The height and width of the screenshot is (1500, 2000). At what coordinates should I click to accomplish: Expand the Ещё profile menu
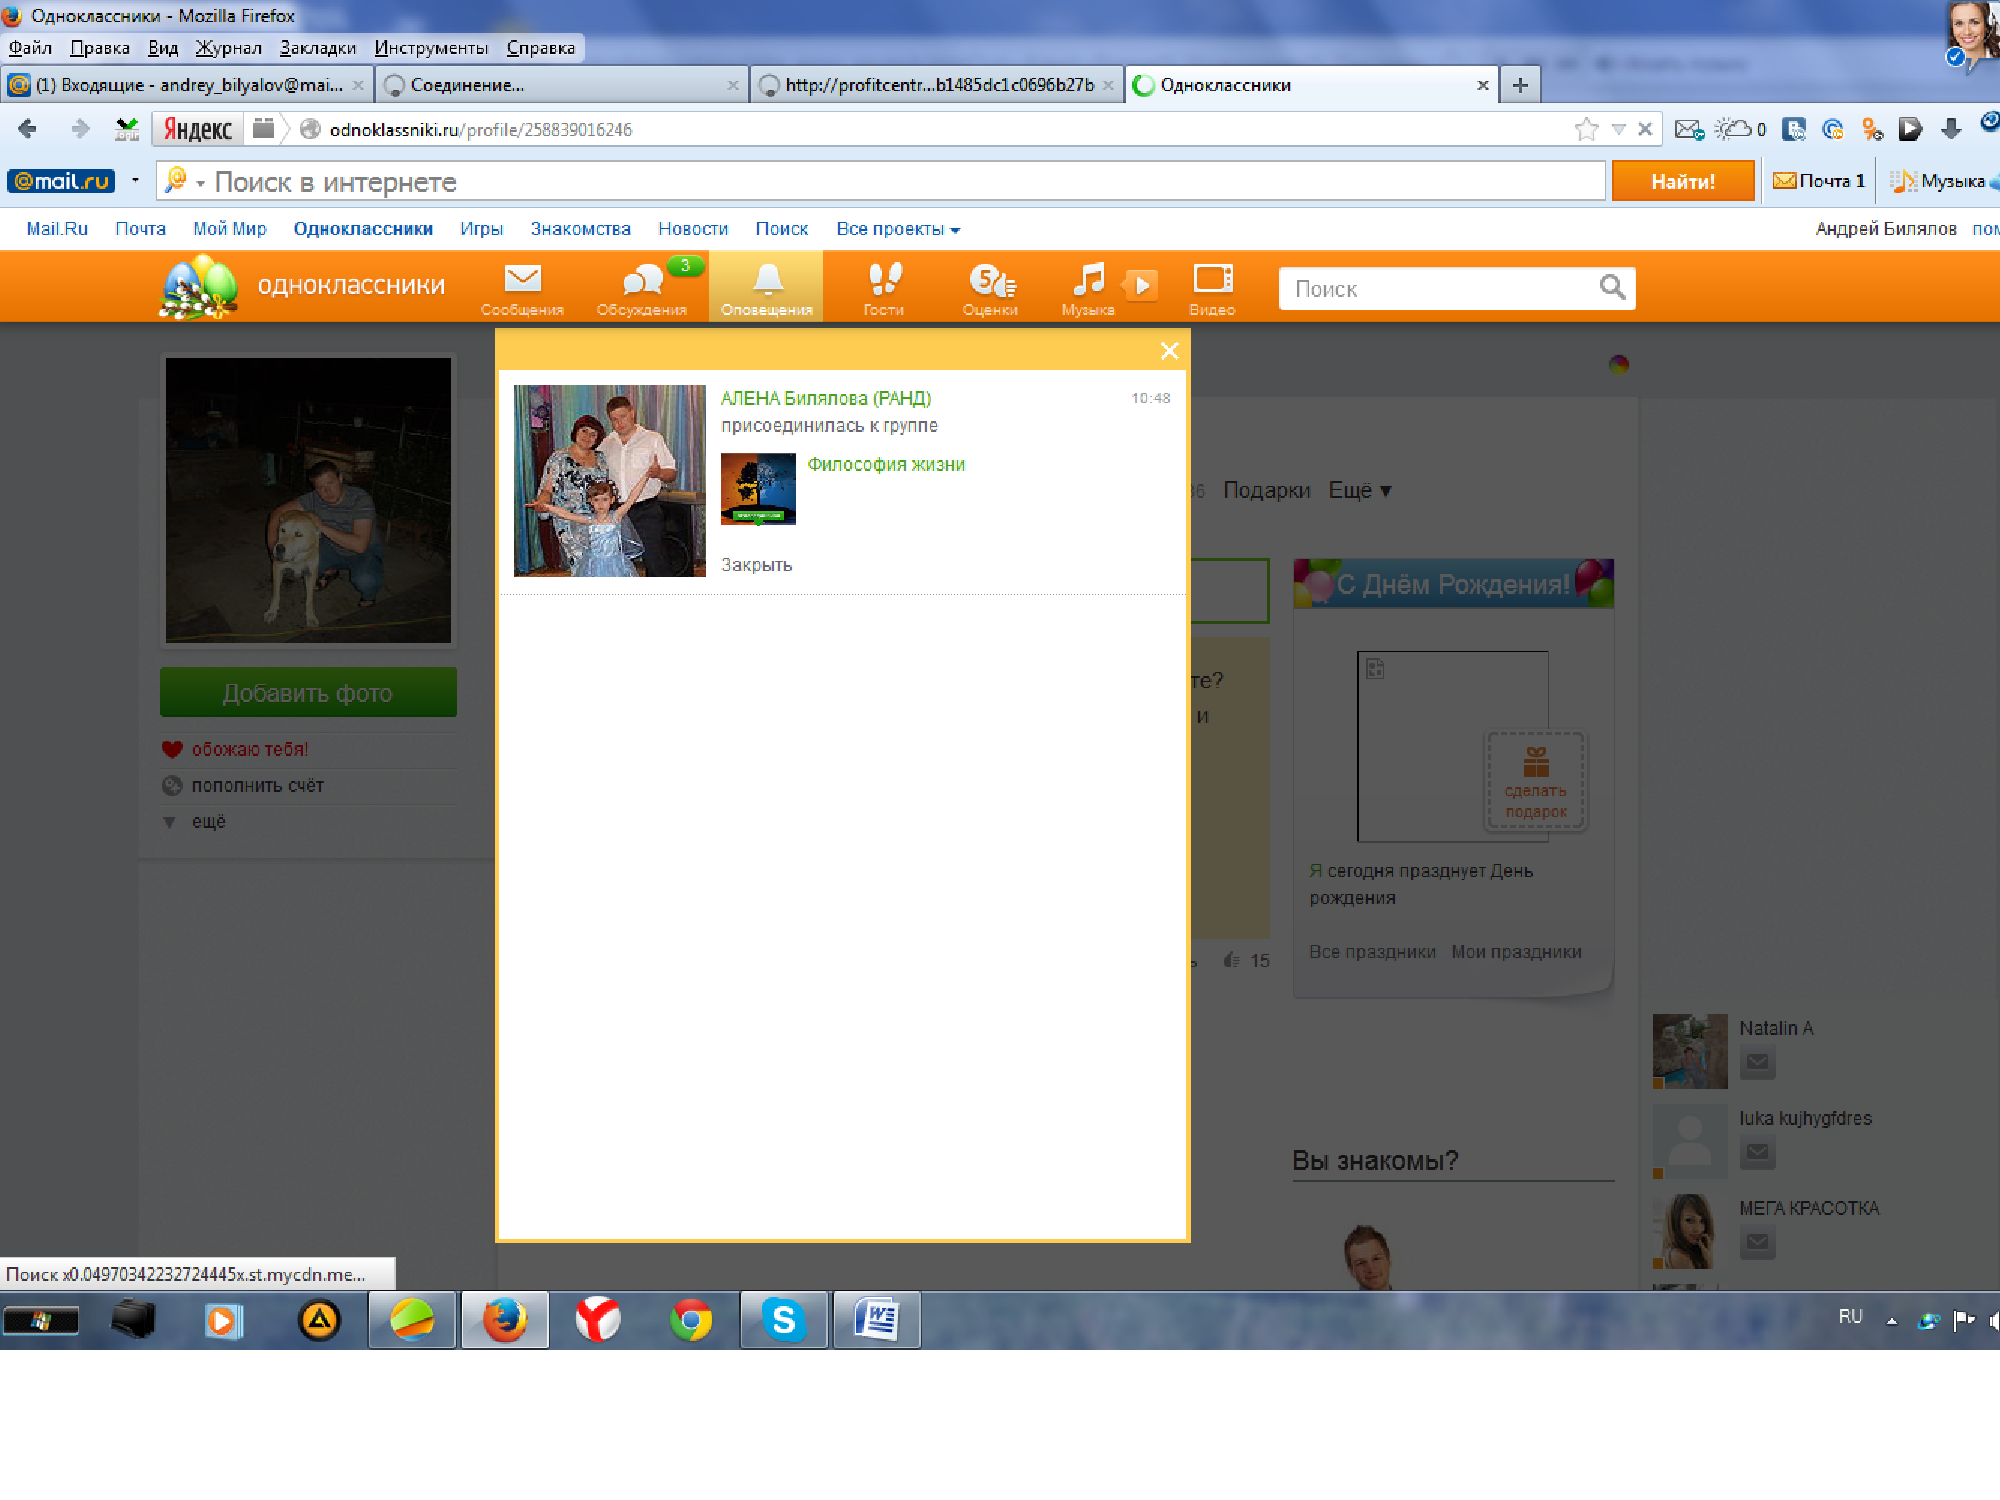1360,490
